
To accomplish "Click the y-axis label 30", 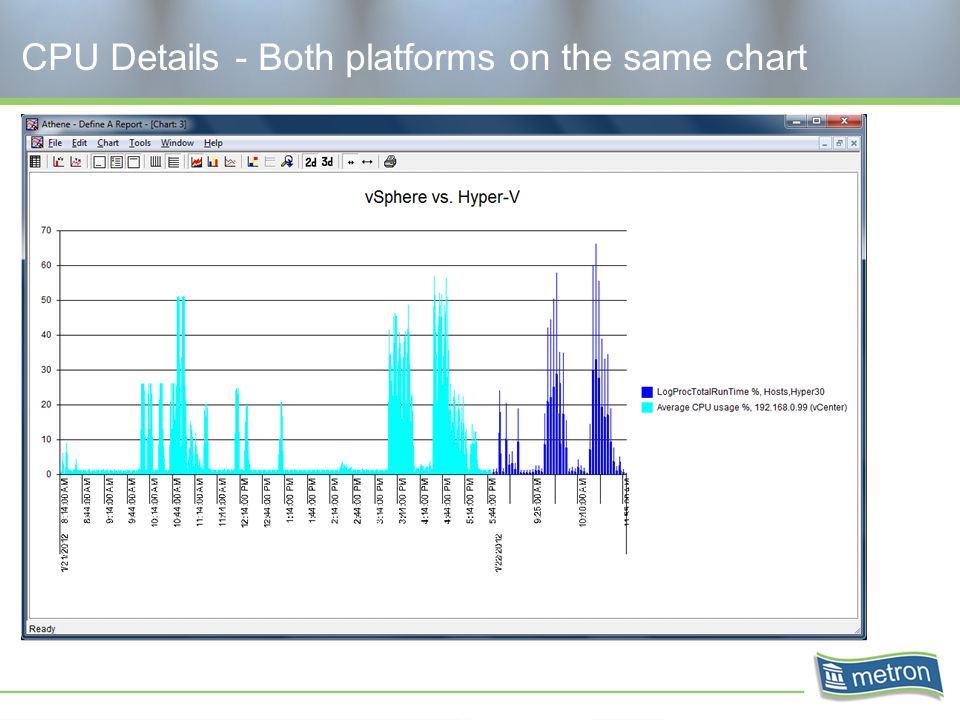I will coord(47,370).
